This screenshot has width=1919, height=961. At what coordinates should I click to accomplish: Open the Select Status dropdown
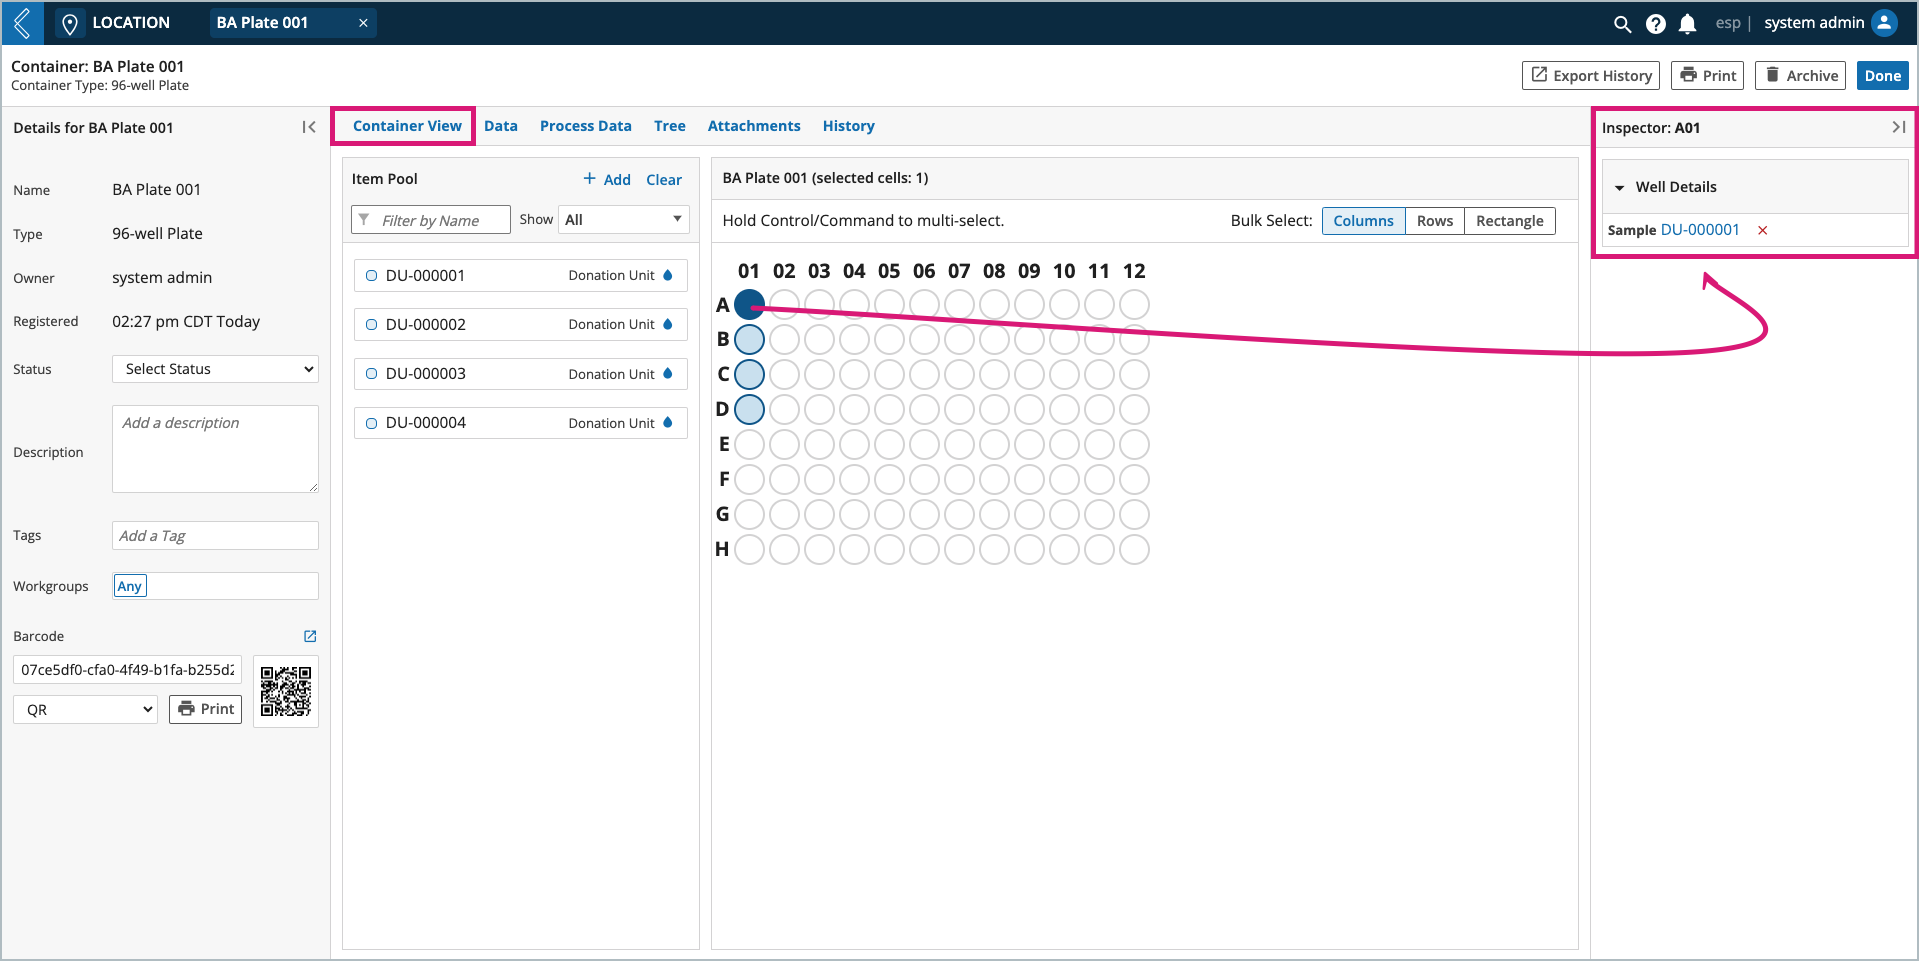[x=215, y=369]
